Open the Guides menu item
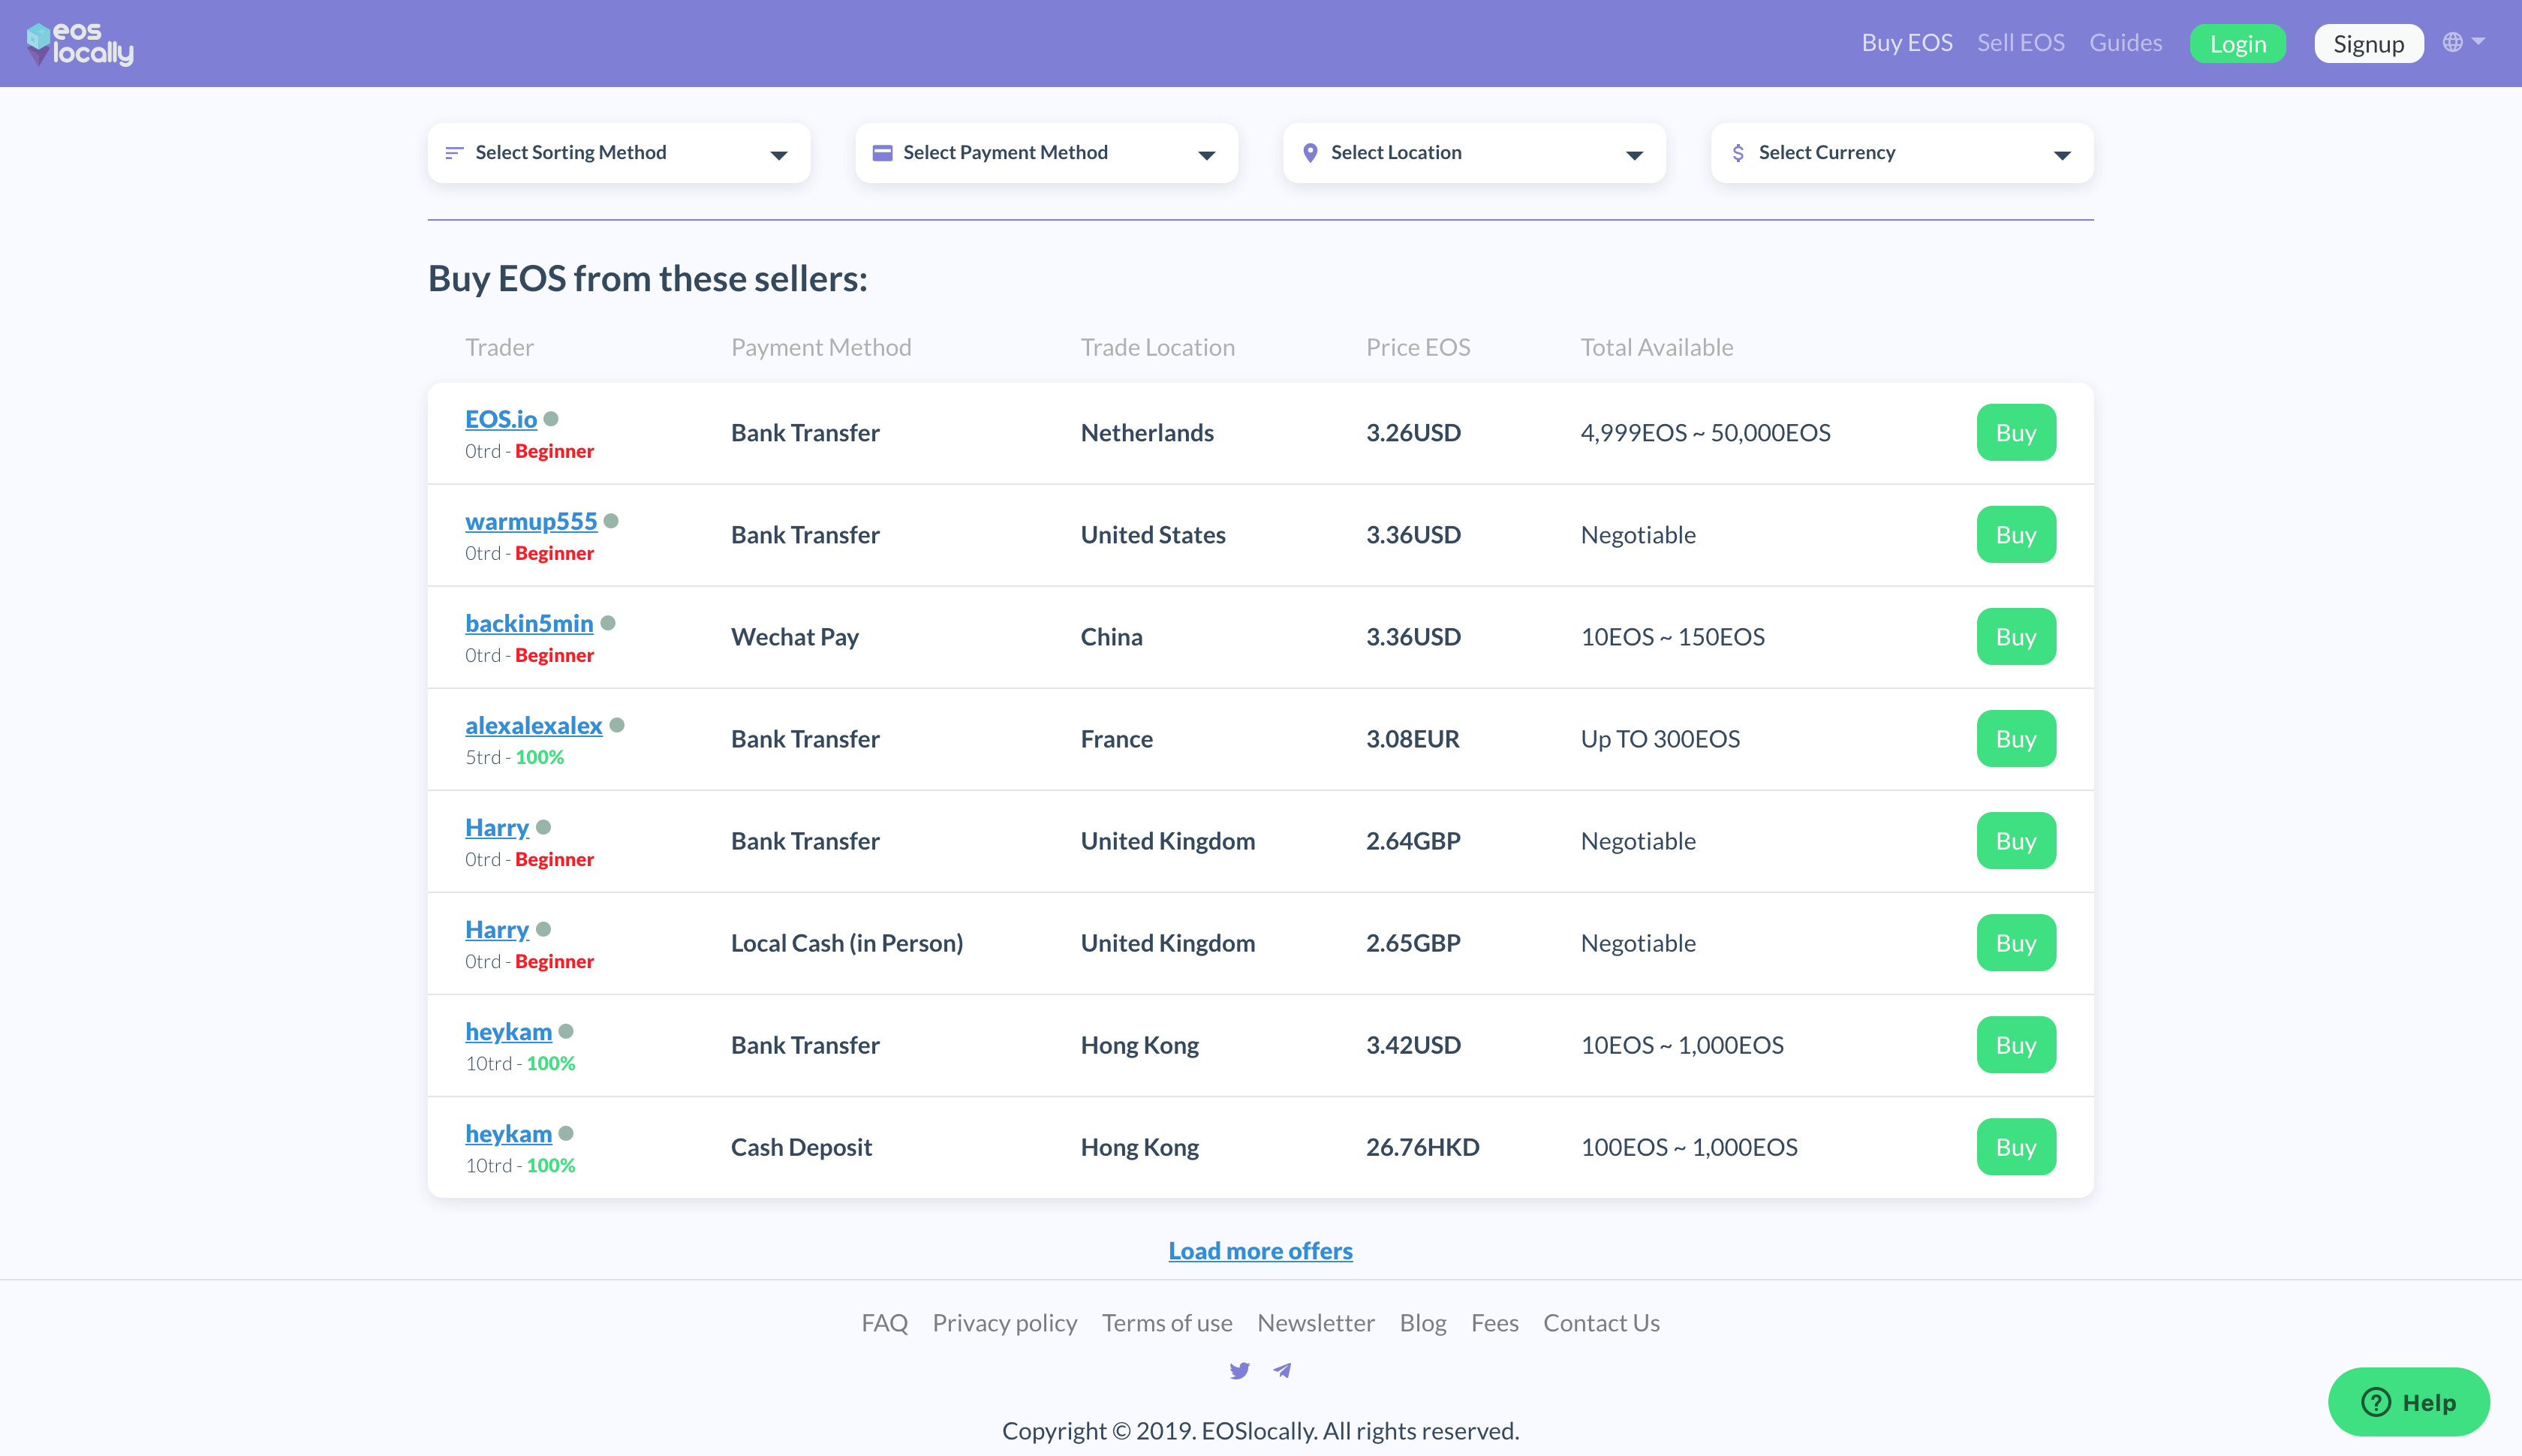2522x1456 pixels. click(2125, 43)
